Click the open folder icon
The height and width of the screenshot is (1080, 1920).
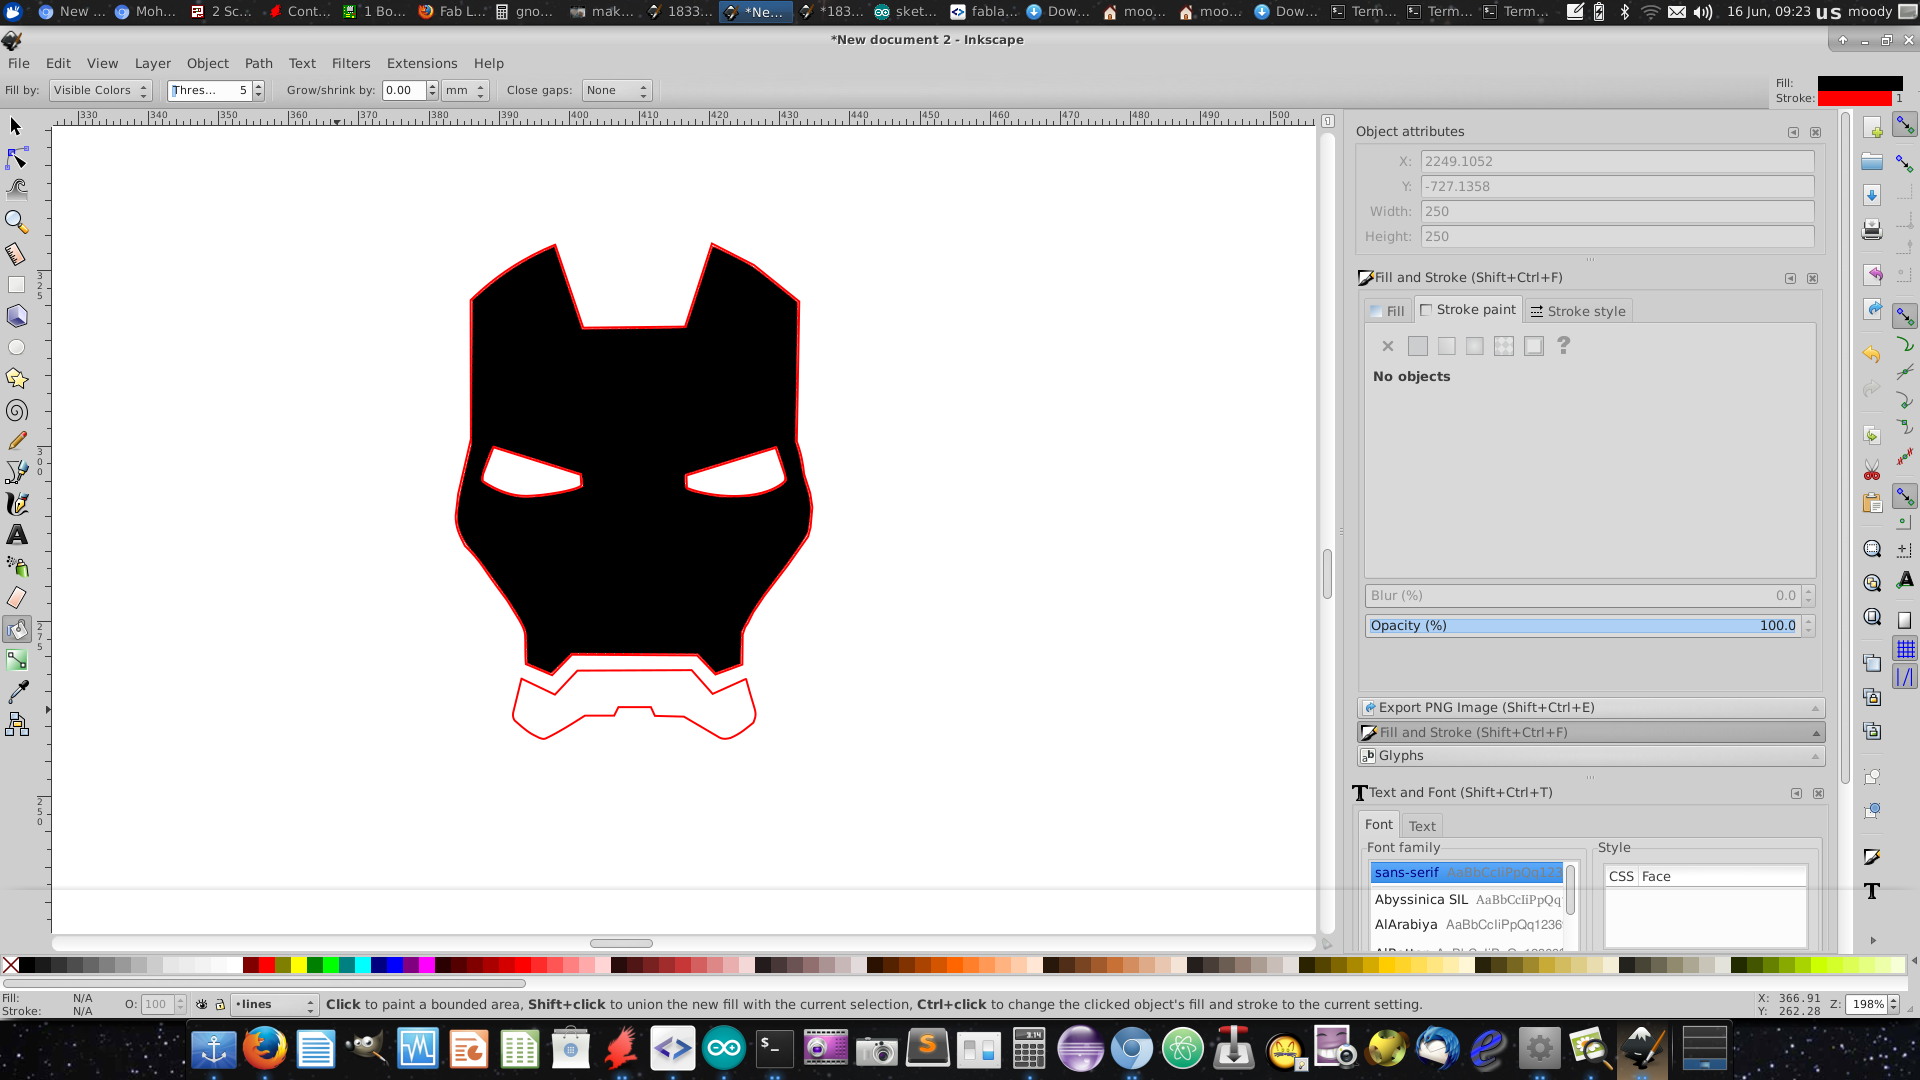pos(1872,161)
